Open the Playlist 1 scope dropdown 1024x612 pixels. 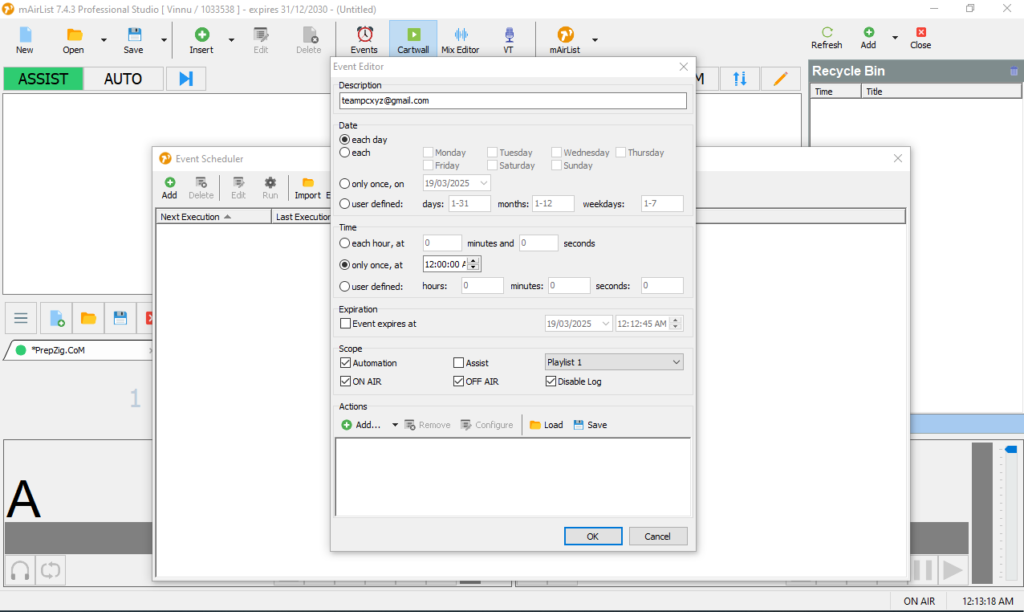(x=614, y=362)
